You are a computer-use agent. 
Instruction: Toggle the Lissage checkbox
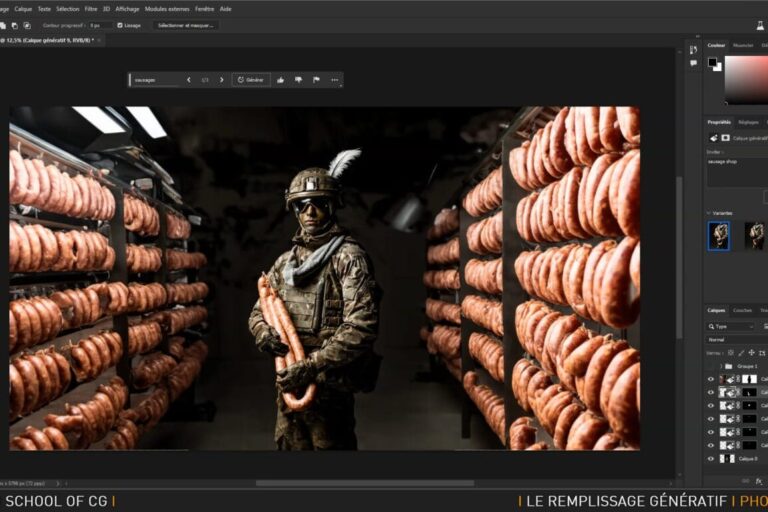click(120, 25)
